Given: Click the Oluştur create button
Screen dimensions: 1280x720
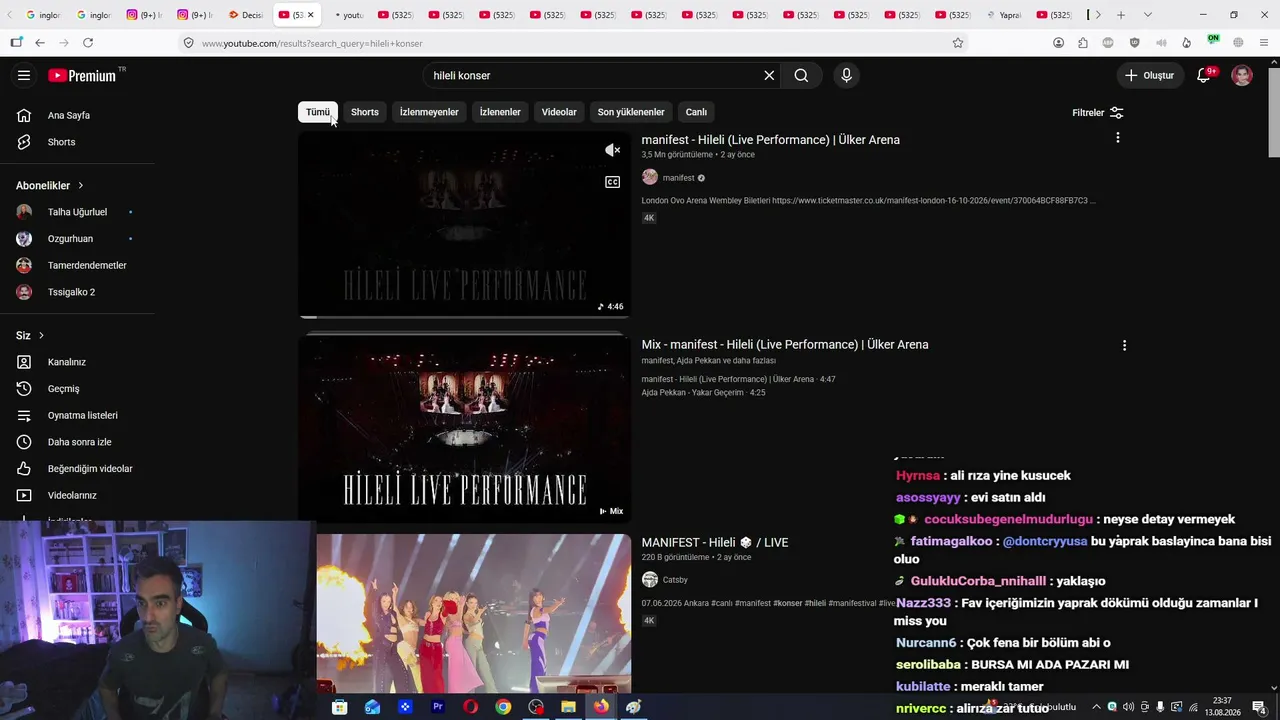Looking at the screenshot, I should pyautogui.click(x=1150, y=75).
